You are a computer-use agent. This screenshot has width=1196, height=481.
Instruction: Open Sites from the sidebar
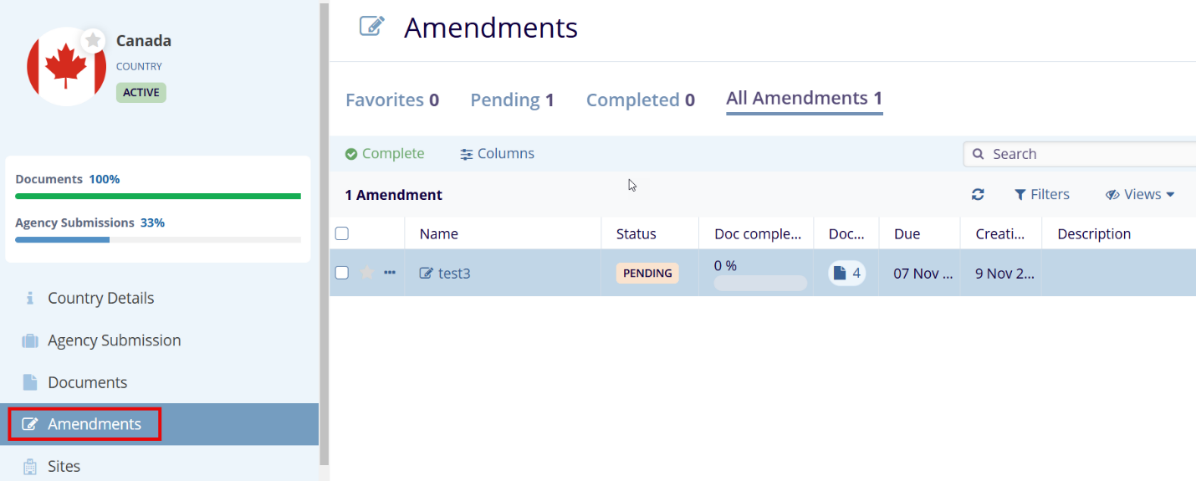click(x=63, y=466)
